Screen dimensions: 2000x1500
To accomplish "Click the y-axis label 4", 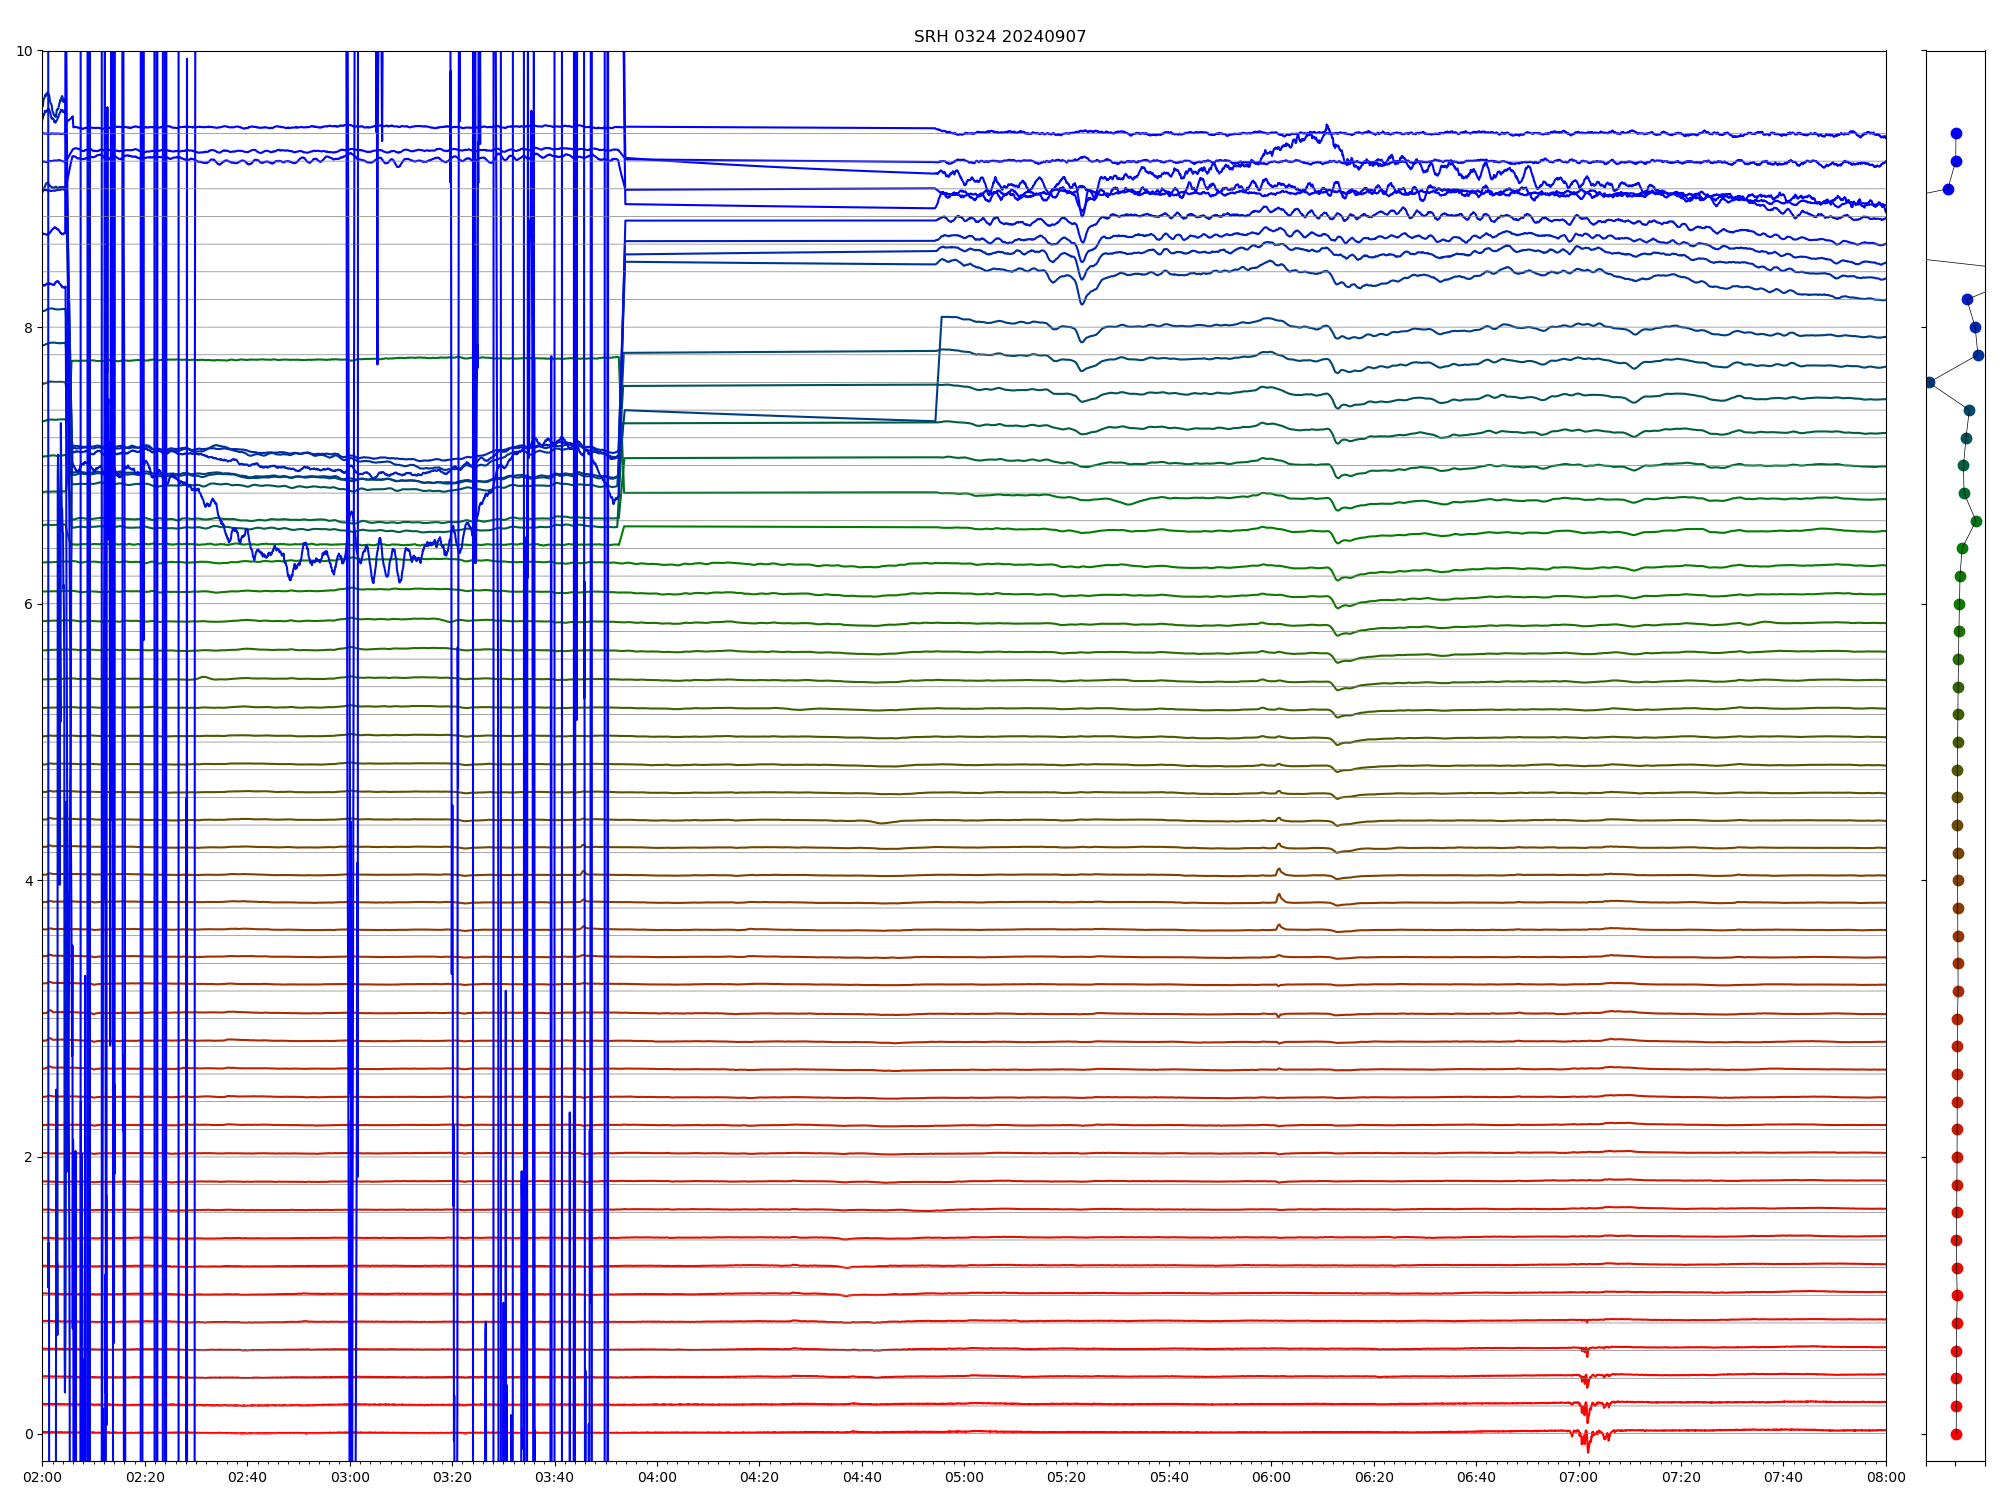I will tap(28, 881).
